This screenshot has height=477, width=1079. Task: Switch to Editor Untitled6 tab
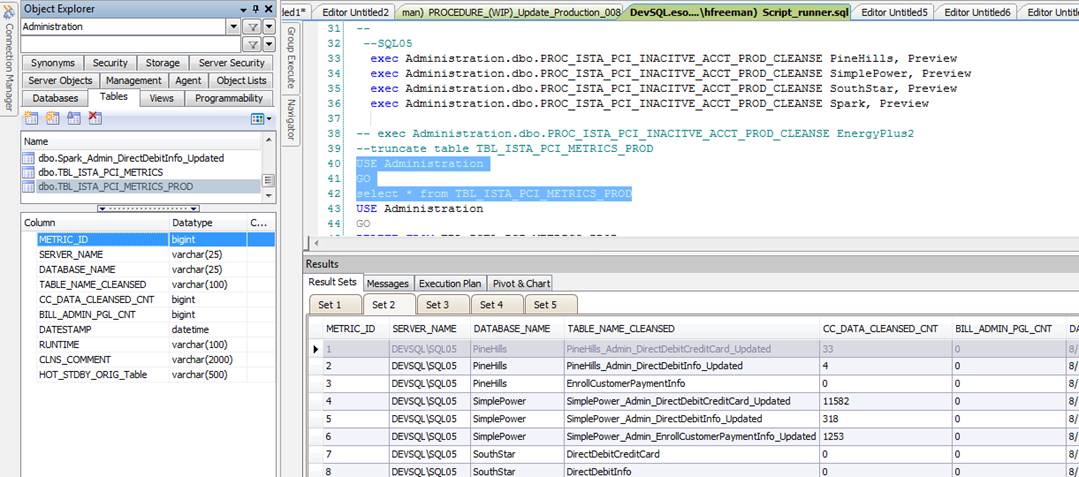[977, 12]
